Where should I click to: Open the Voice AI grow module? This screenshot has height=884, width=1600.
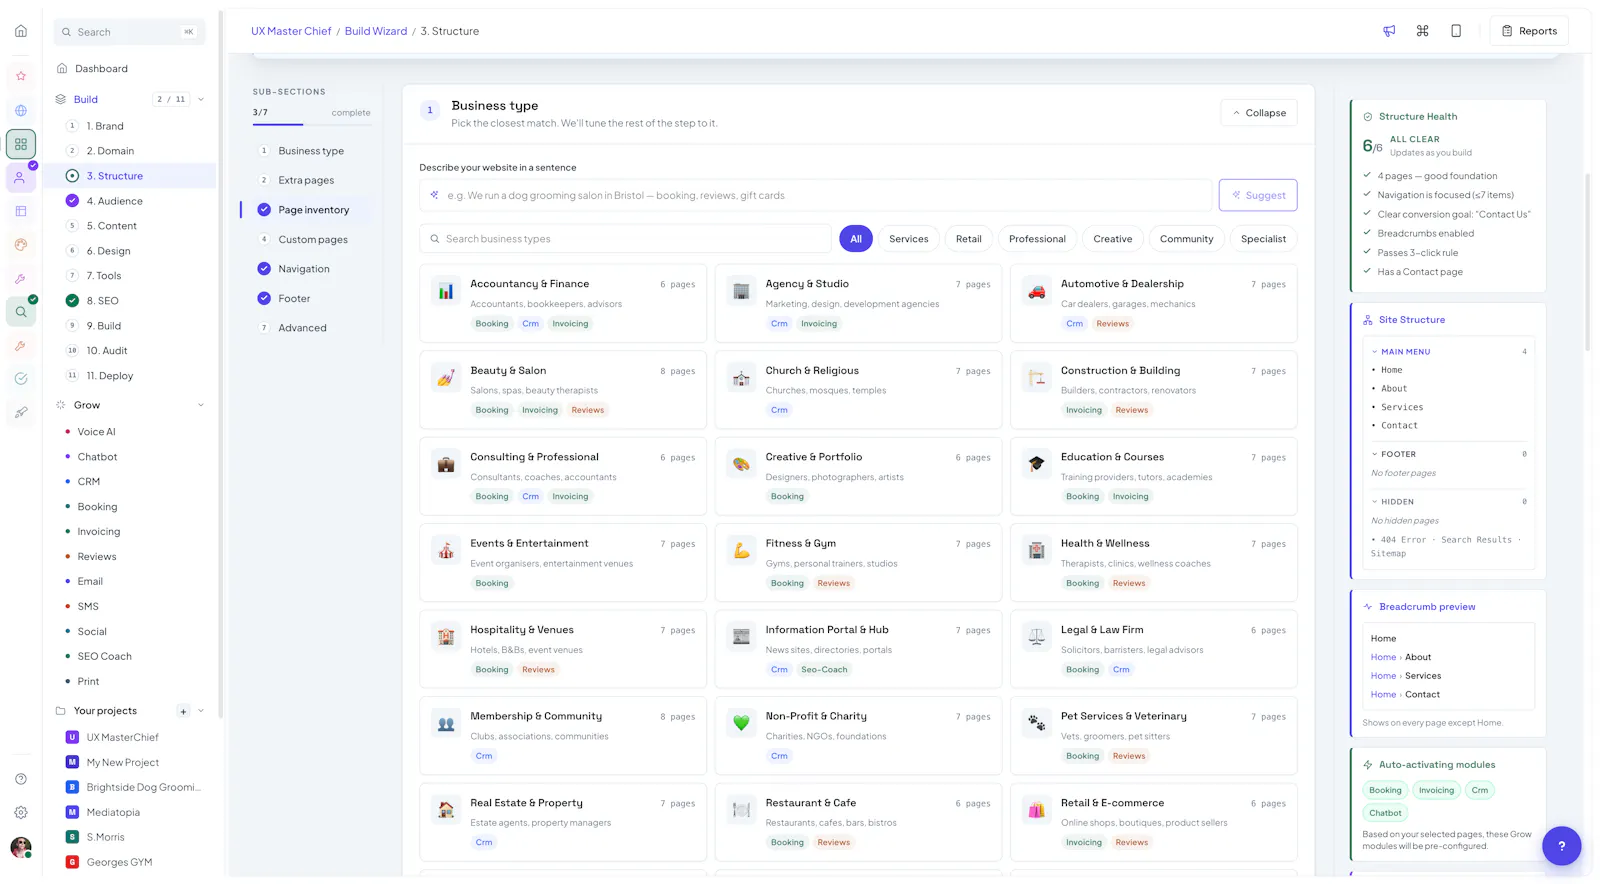(96, 432)
